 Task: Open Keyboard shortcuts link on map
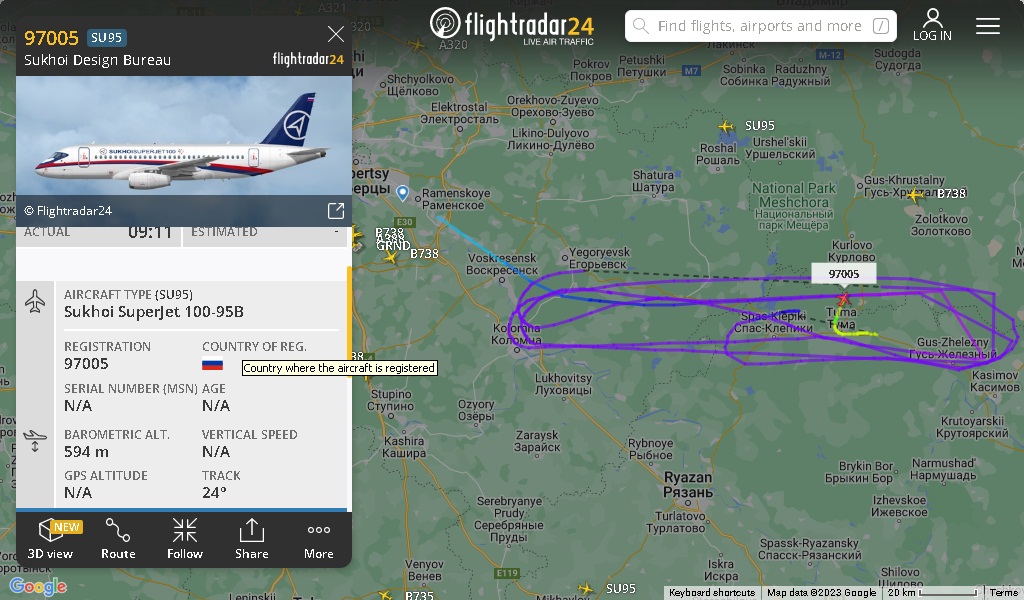tap(712, 592)
